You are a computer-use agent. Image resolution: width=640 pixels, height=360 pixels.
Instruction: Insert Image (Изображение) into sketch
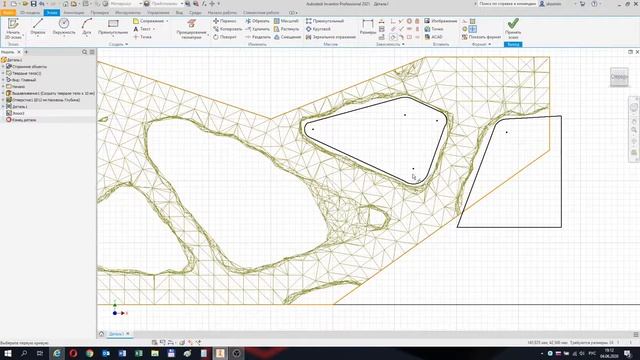[x=440, y=21]
